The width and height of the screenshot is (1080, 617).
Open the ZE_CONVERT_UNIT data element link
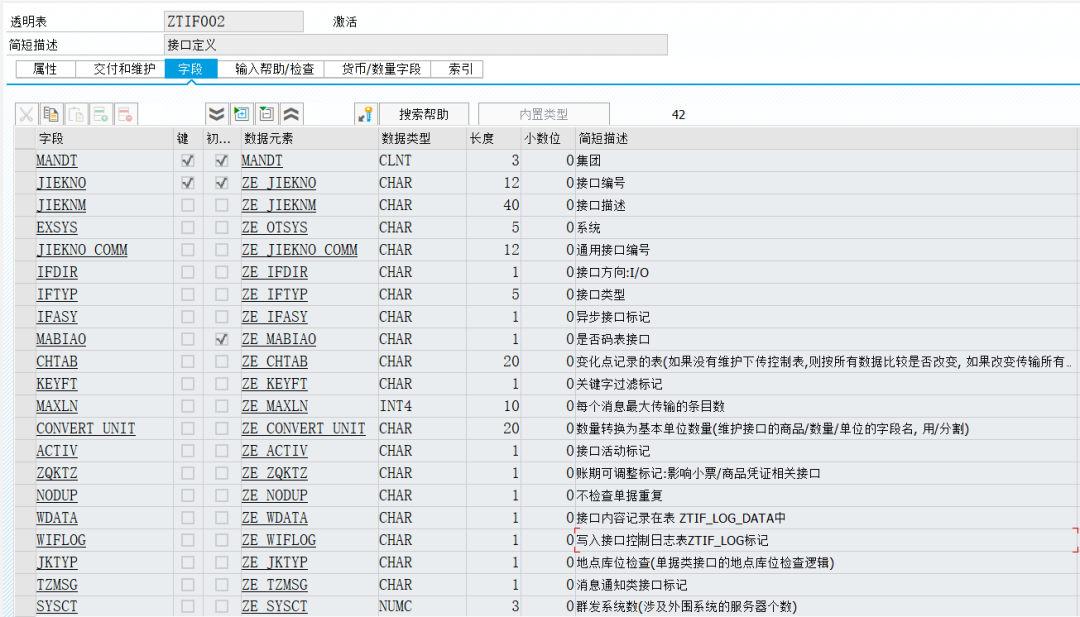303,428
